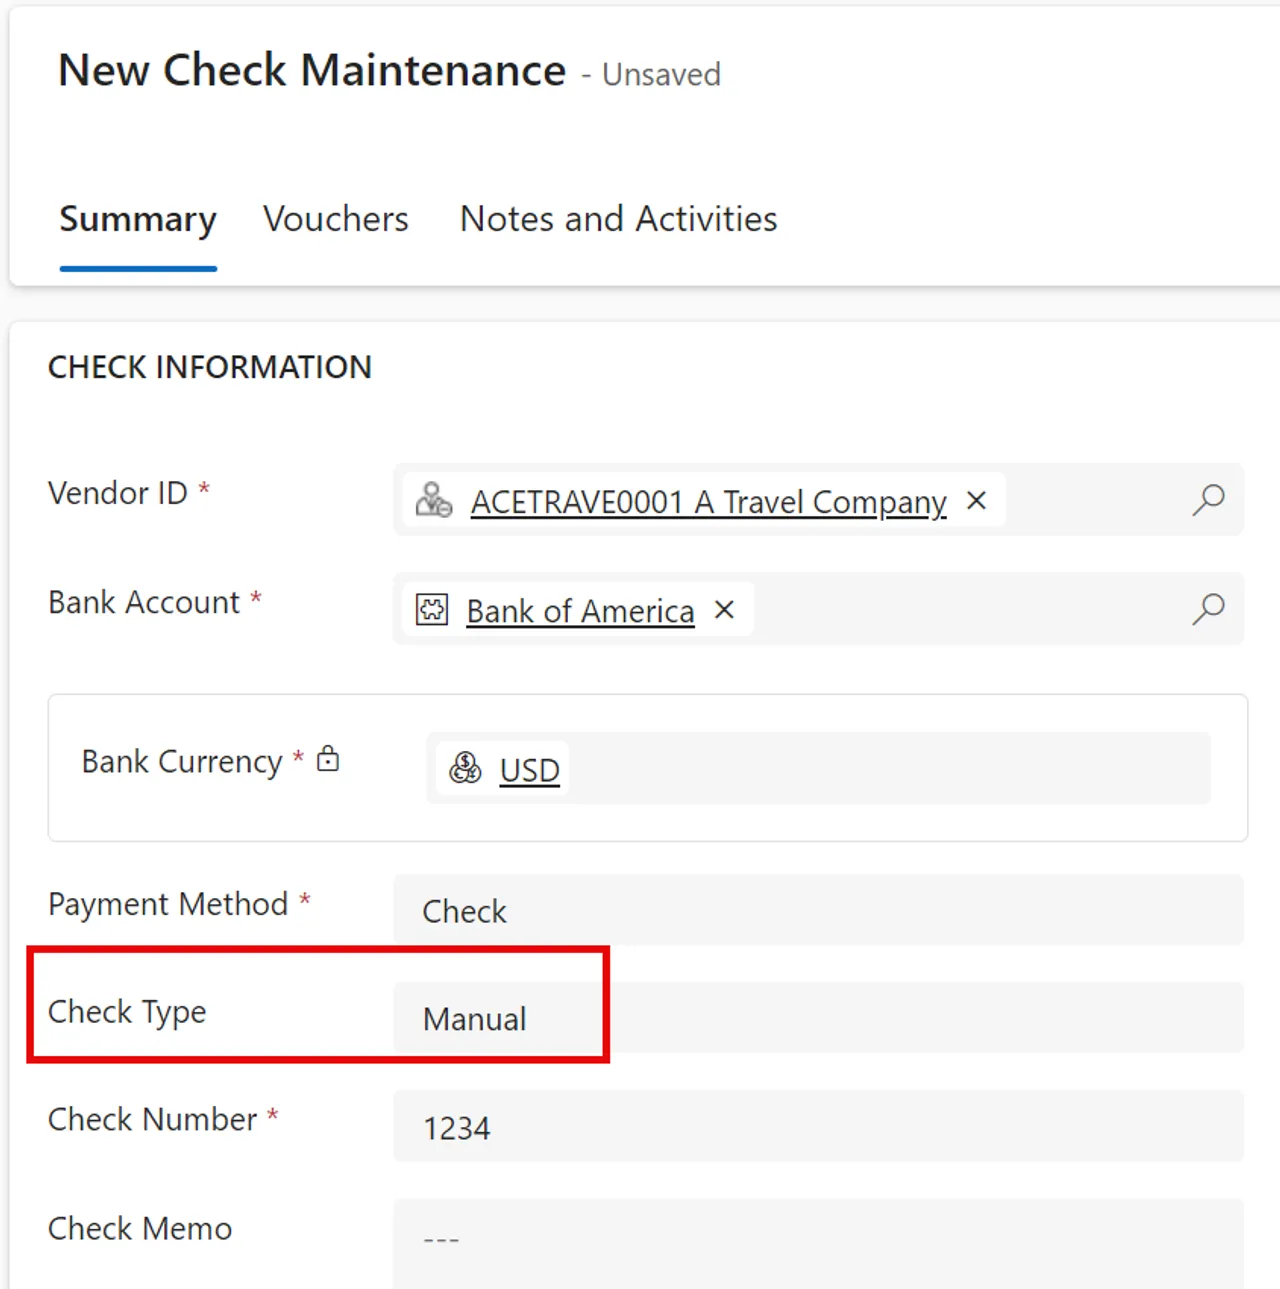Click the bank account icon beside Bank of America
The image size is (1280, 1289).
(430, 609)
